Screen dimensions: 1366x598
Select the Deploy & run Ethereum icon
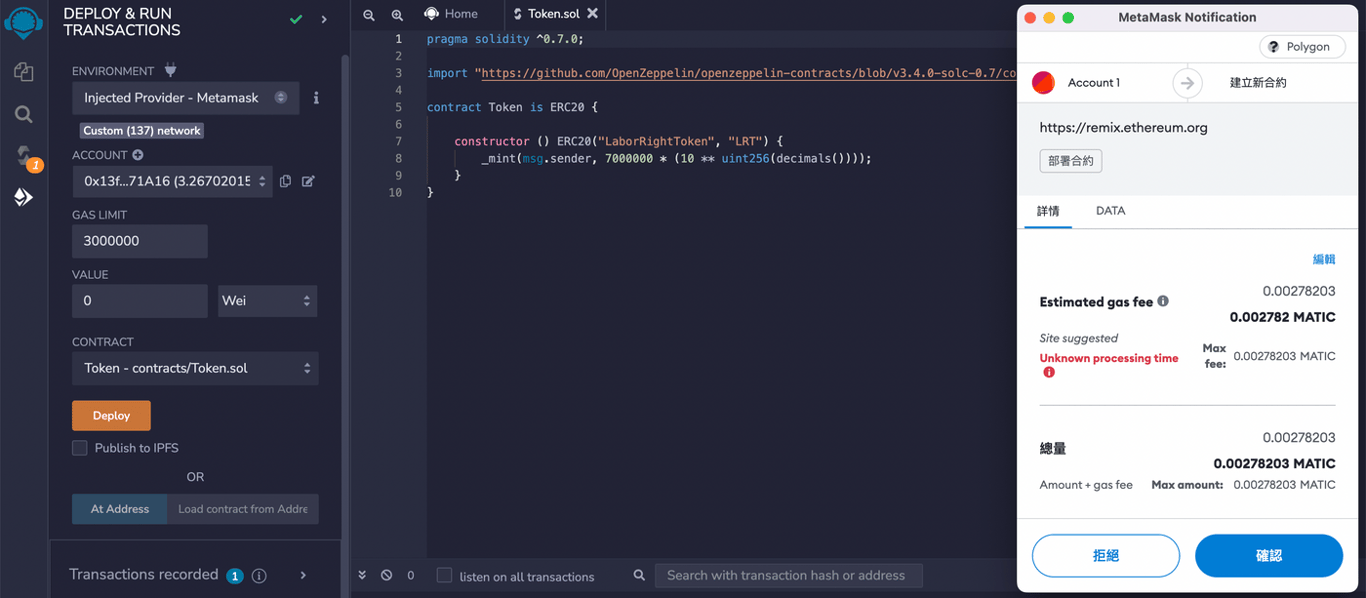click(23, 198)
